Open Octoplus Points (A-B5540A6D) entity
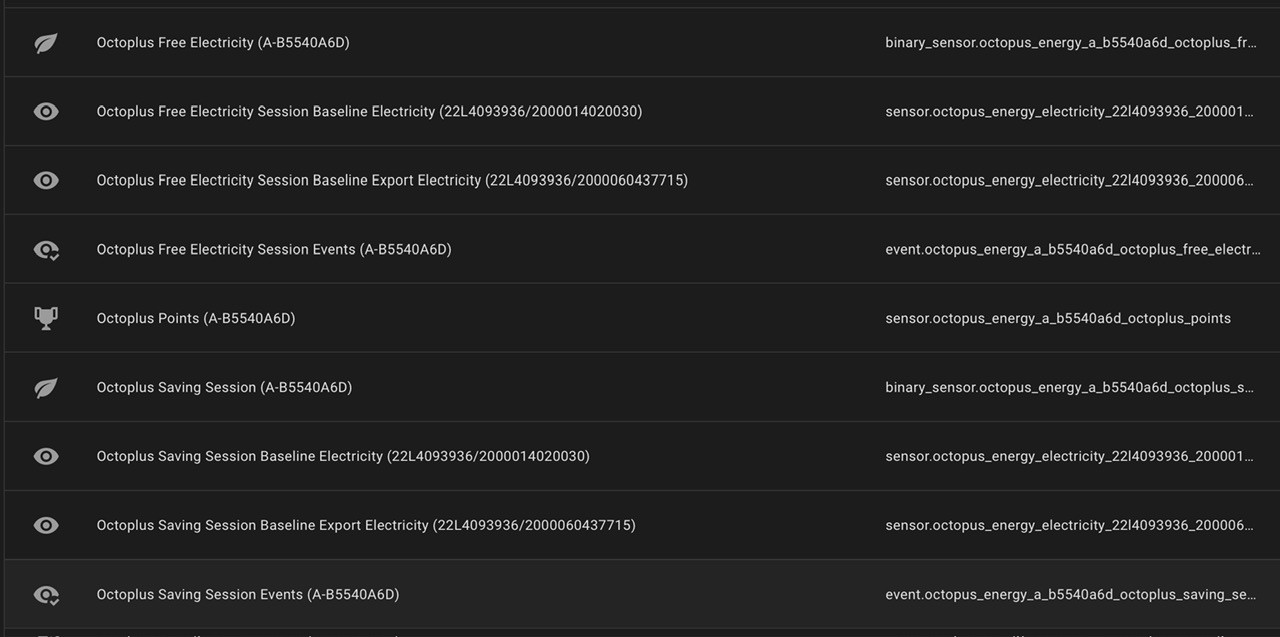This screenshot has width=1280, height=637. pyautogui.click(x=196, y=319)
